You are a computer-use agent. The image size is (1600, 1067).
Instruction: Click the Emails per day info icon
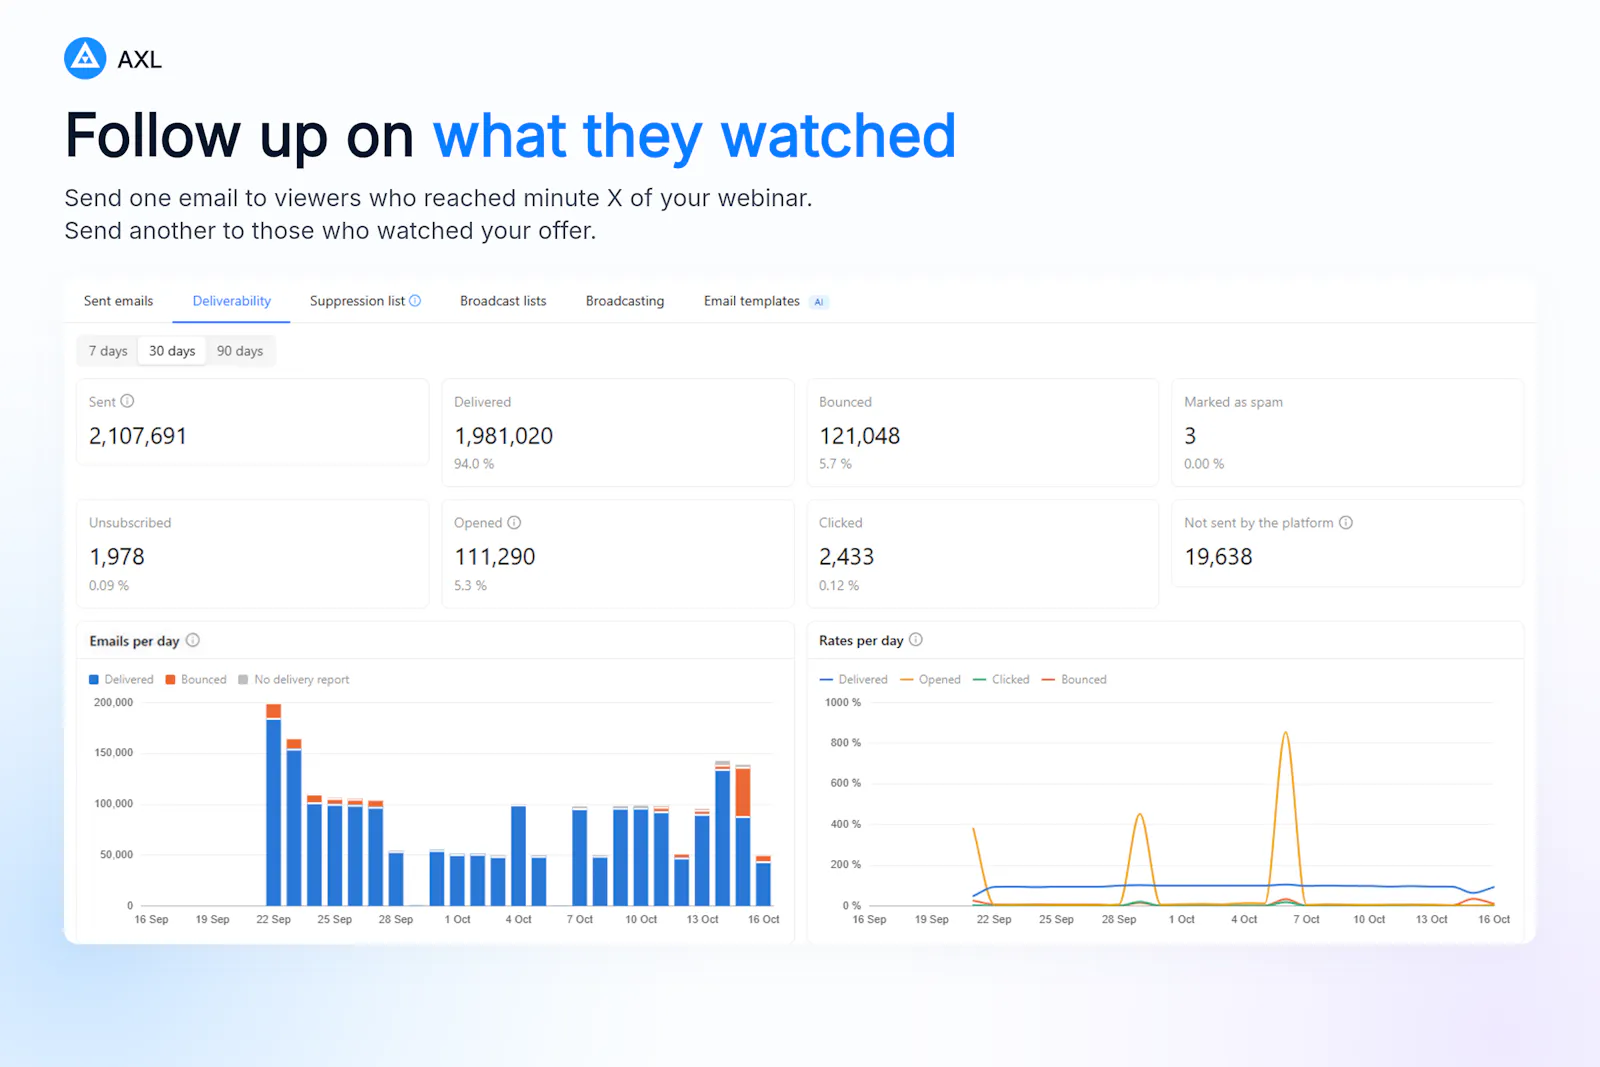coord(193,640)
